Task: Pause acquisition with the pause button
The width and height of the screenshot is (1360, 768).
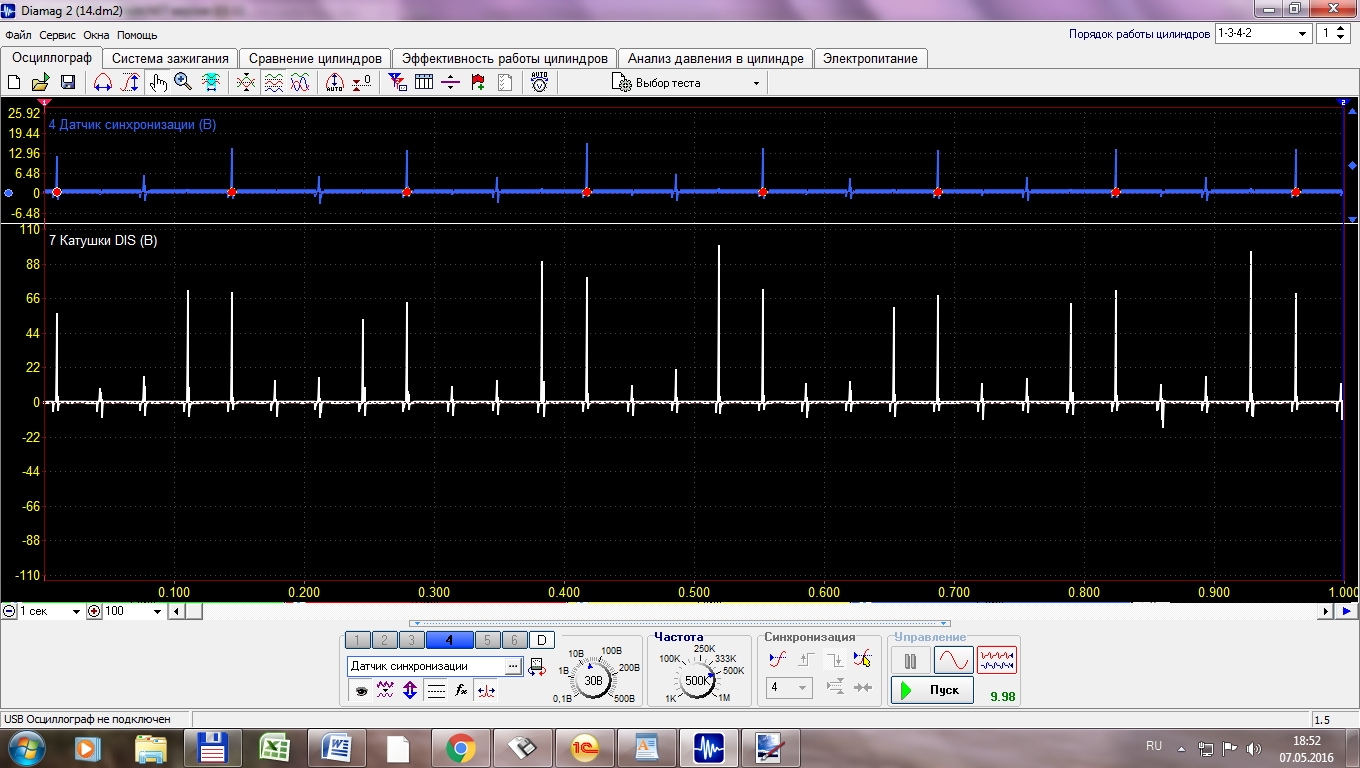Action: click(x=911, y=661)
